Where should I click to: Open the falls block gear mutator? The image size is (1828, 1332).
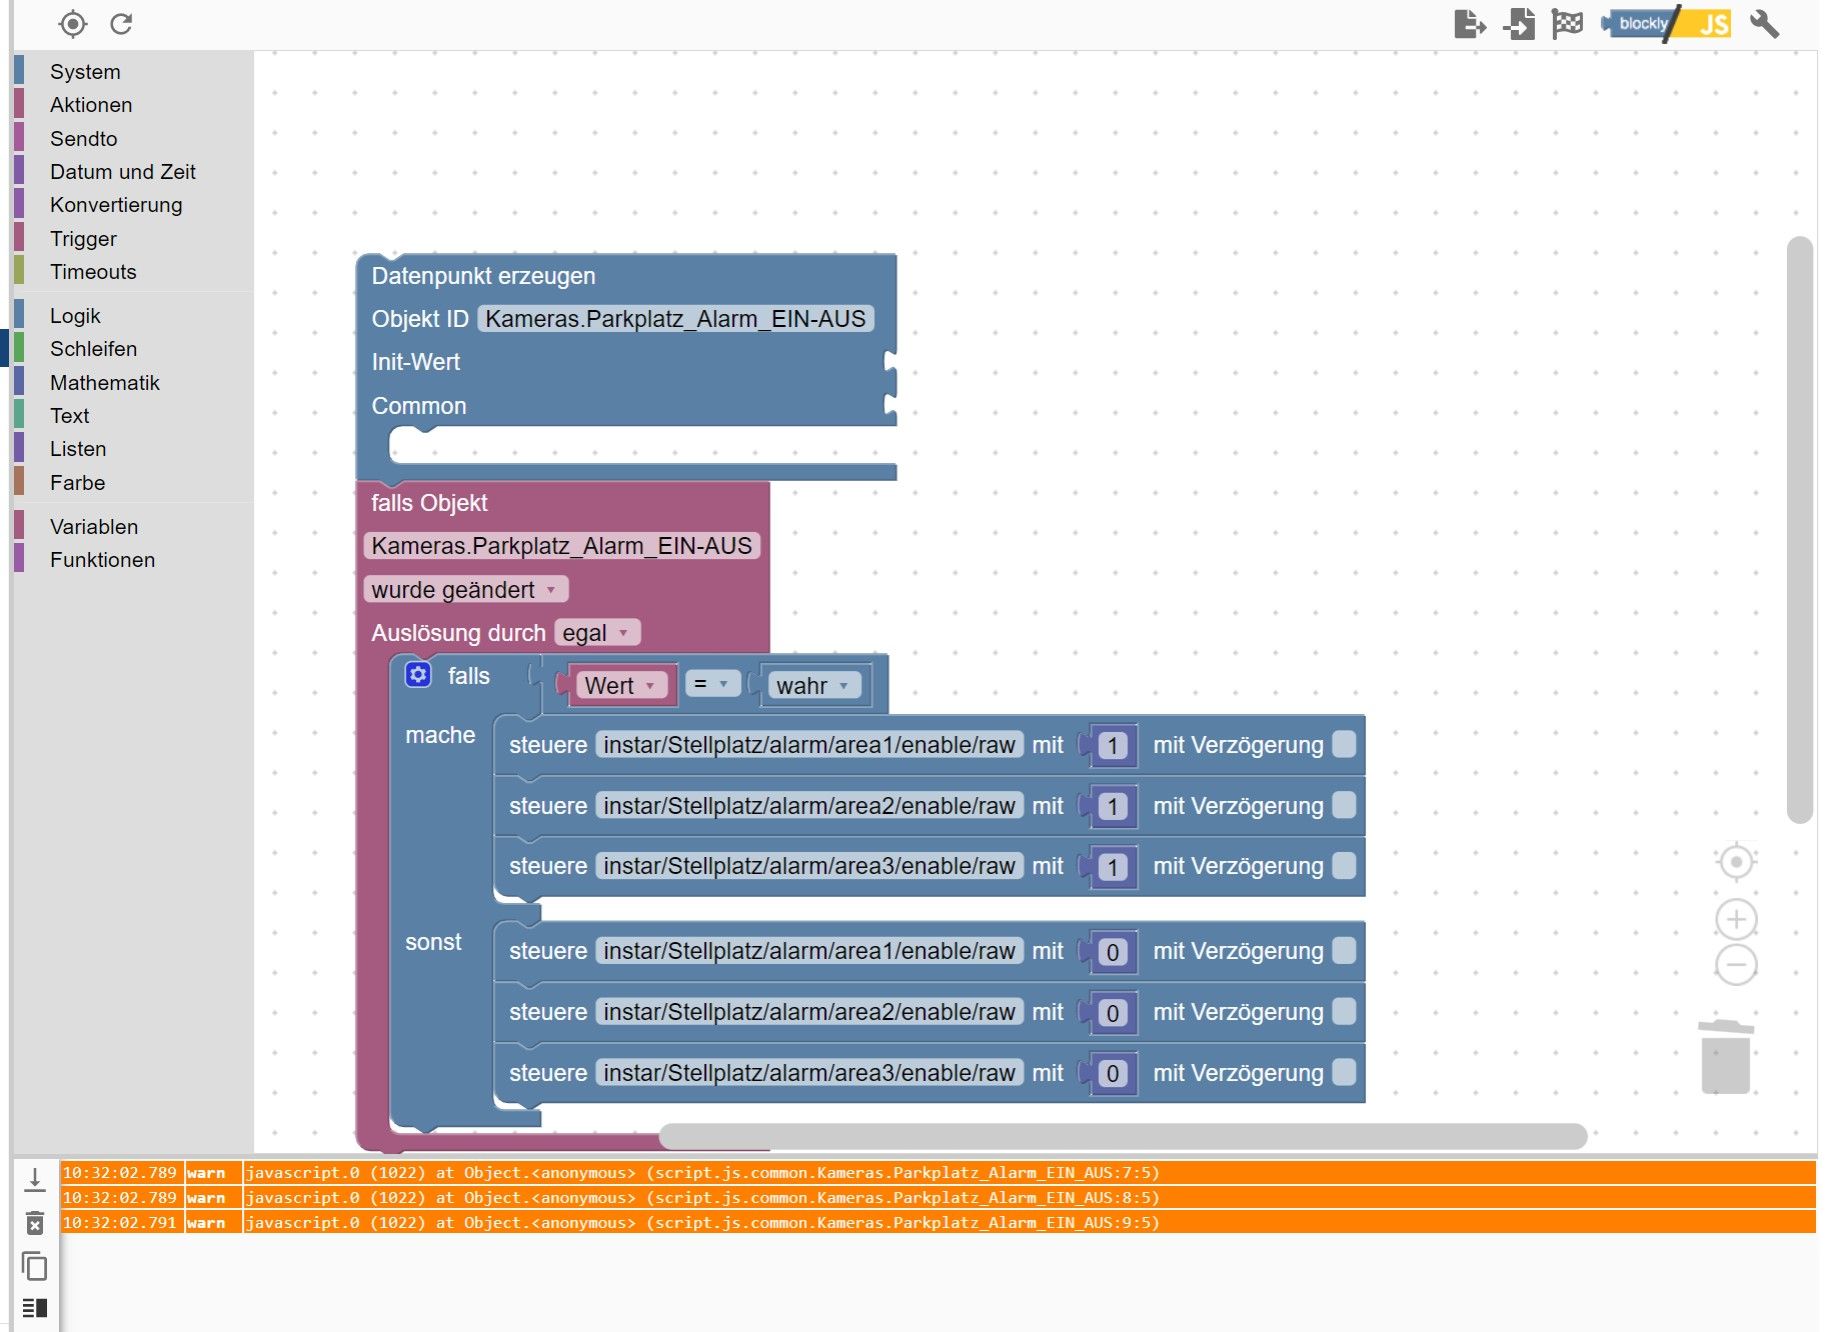[x=418, y=675]
